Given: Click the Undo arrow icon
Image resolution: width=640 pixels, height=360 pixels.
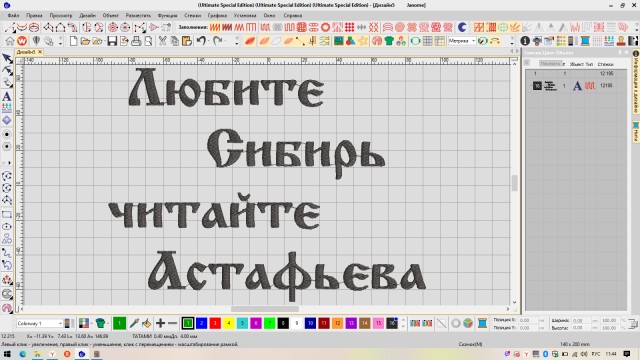Looking at the screenshot, I should click(x=201, y=41).
